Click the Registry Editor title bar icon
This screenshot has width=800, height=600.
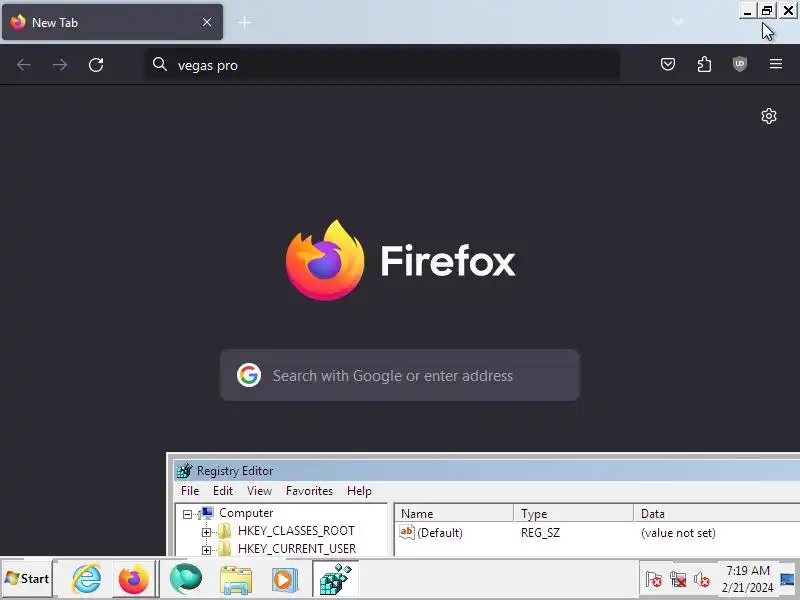184,470
